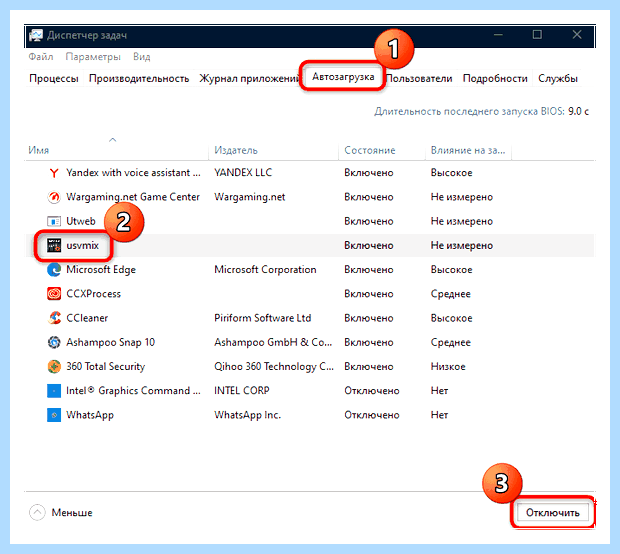This screenshot has width=620, height=554.
Task: Click the CCleaner icon
Action: point(54,318)
